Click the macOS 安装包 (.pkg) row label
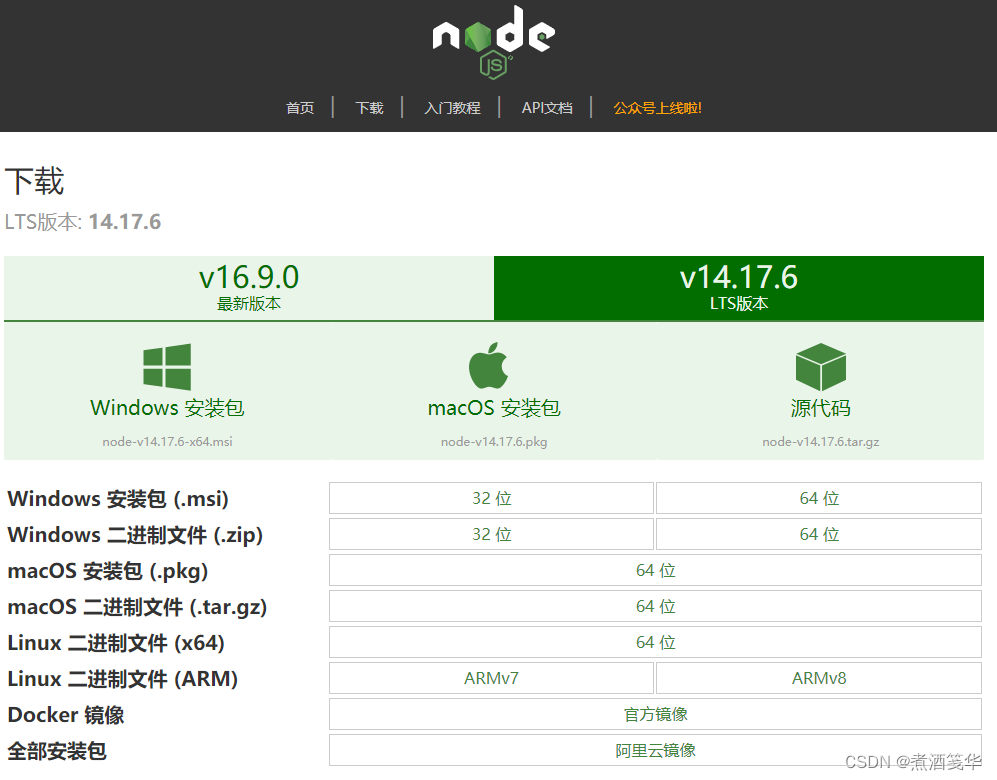997x780 pixels. (x=107, y=571)
